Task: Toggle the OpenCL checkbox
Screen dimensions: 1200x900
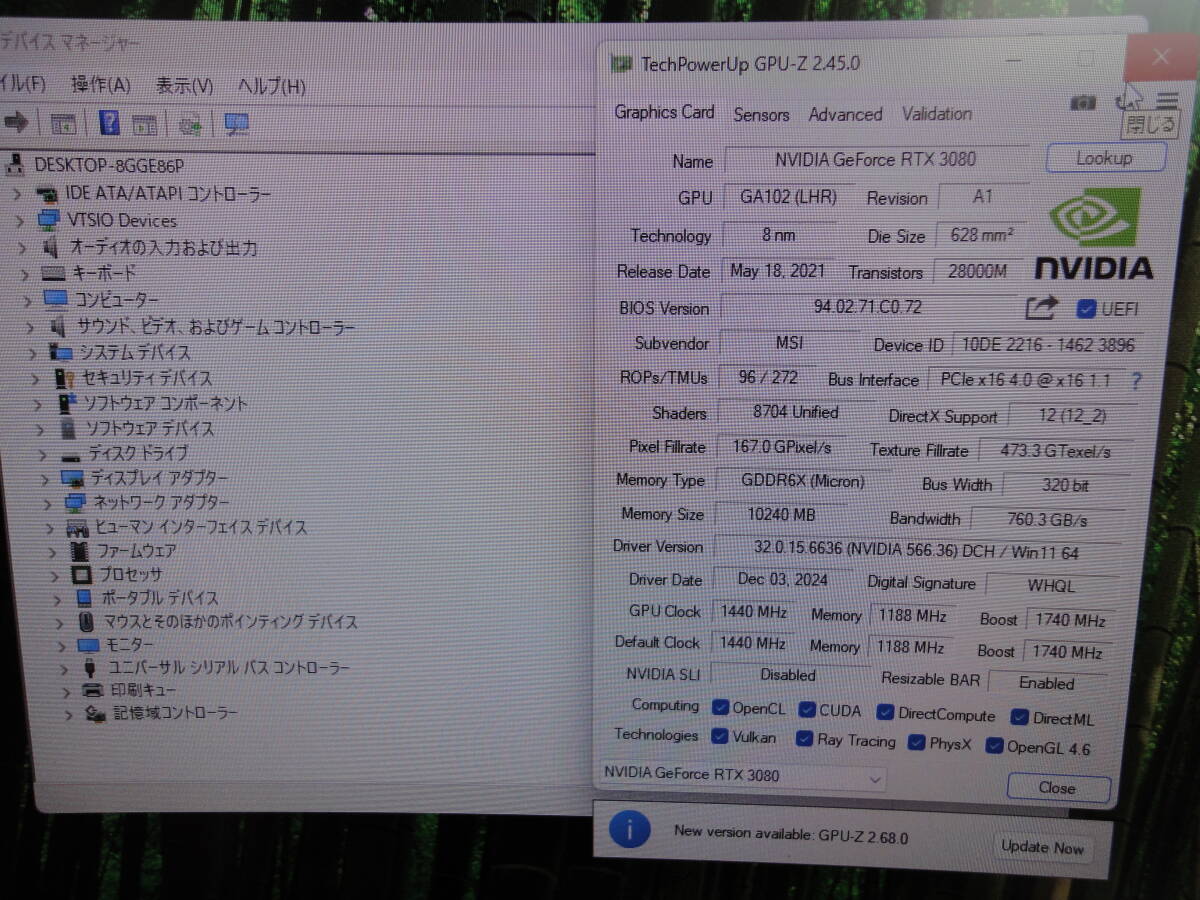Action: click(720, 708)
